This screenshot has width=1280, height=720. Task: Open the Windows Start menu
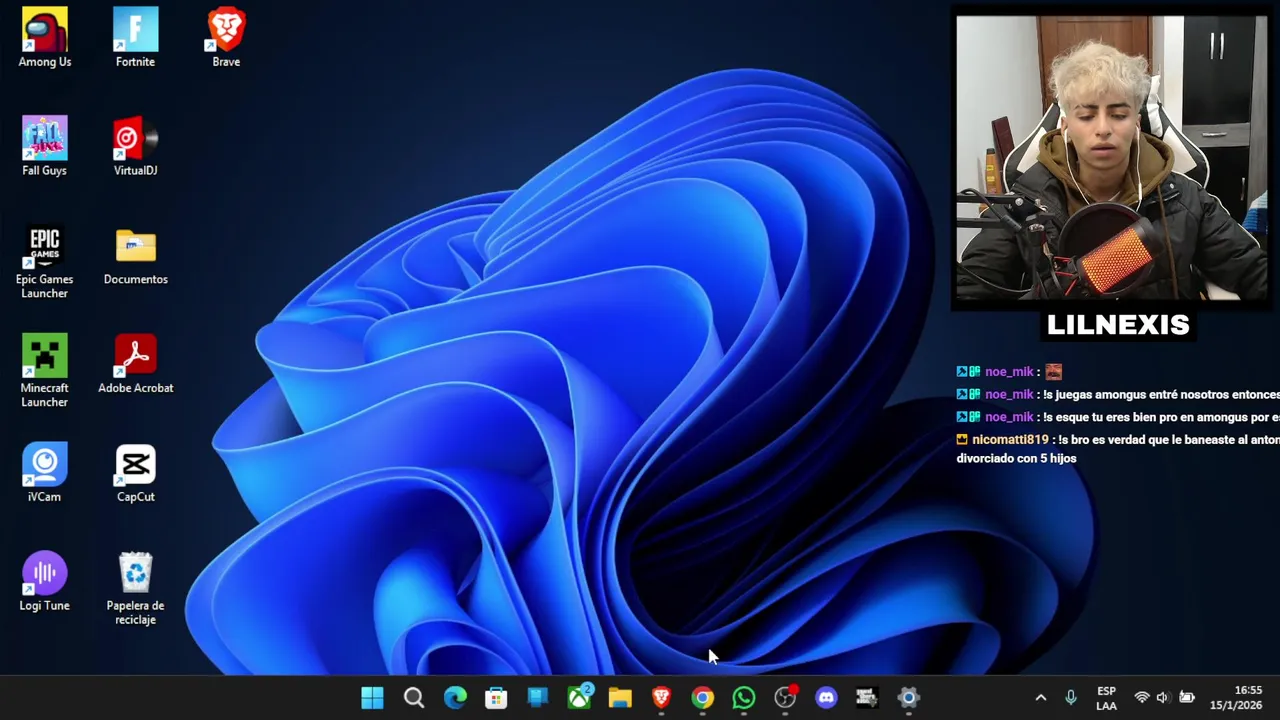pos(372,698)
